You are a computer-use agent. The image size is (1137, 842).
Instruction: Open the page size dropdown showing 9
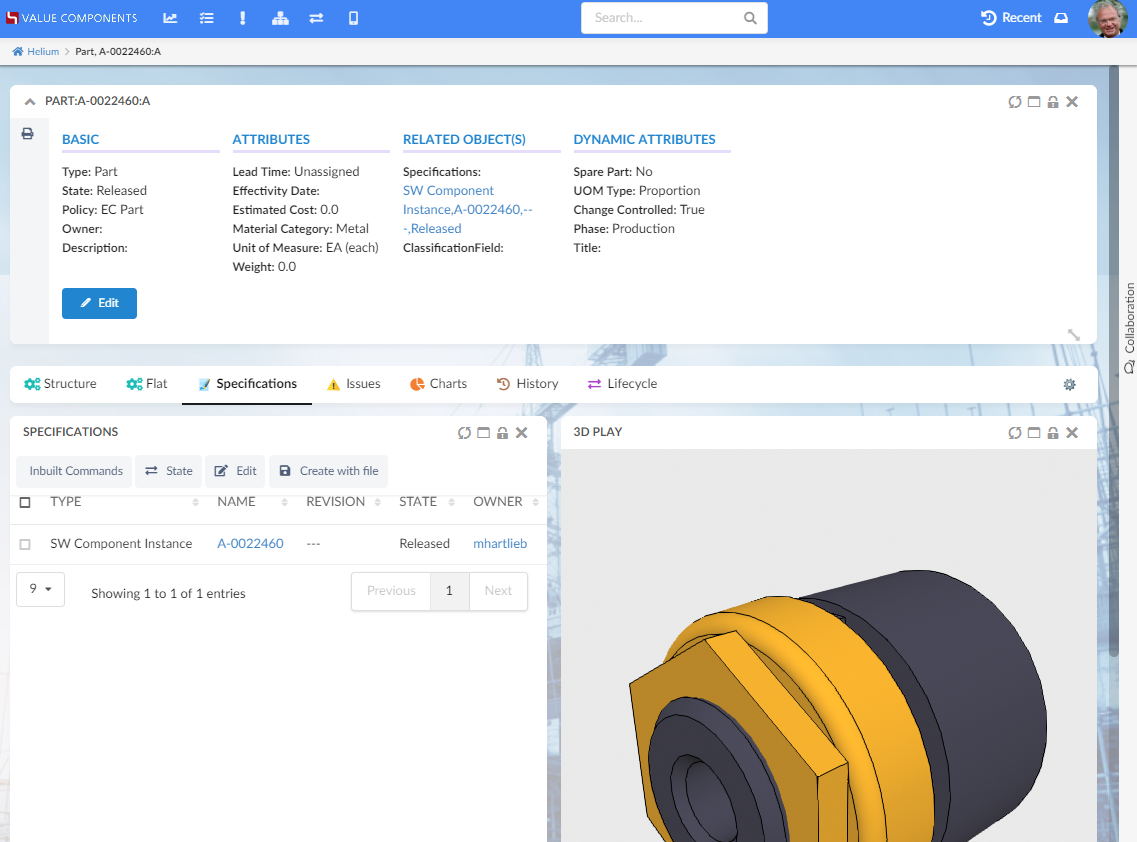(40, 589)
